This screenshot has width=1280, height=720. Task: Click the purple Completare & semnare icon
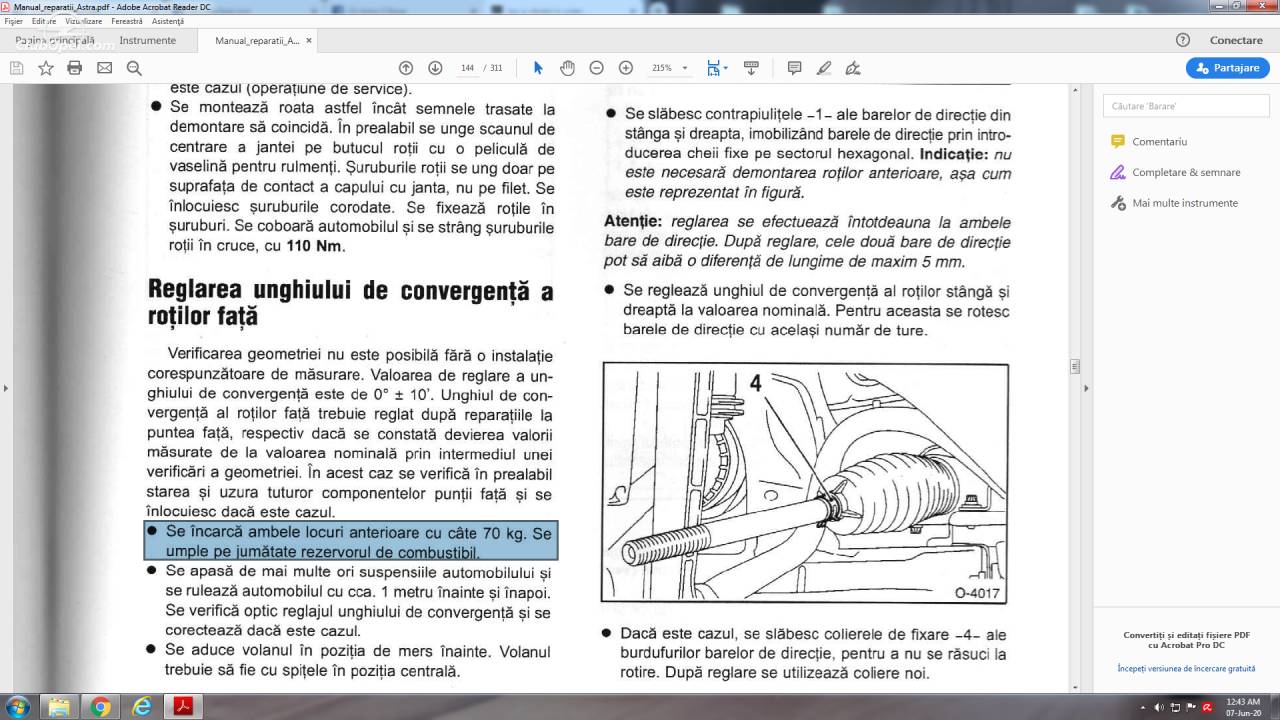click(1118, 172)
